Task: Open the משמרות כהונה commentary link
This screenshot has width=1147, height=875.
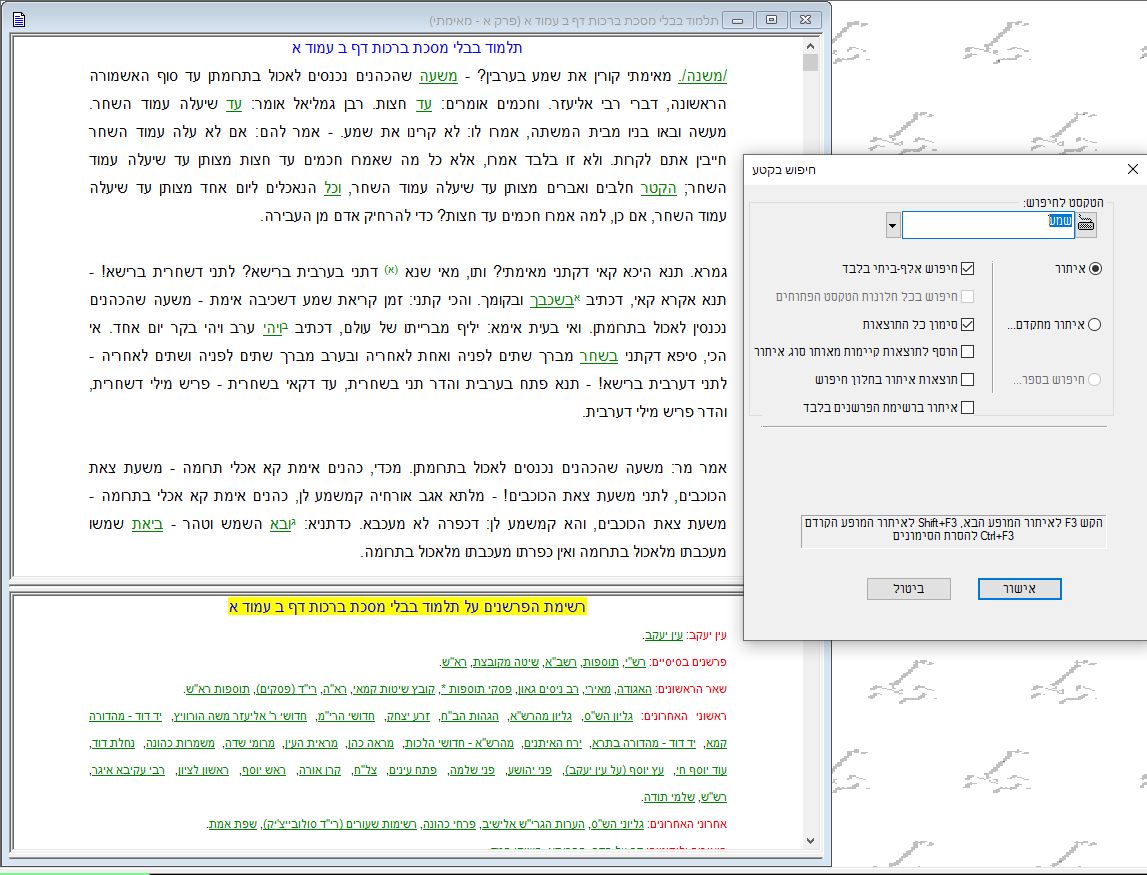Action: tap(180, 743)
